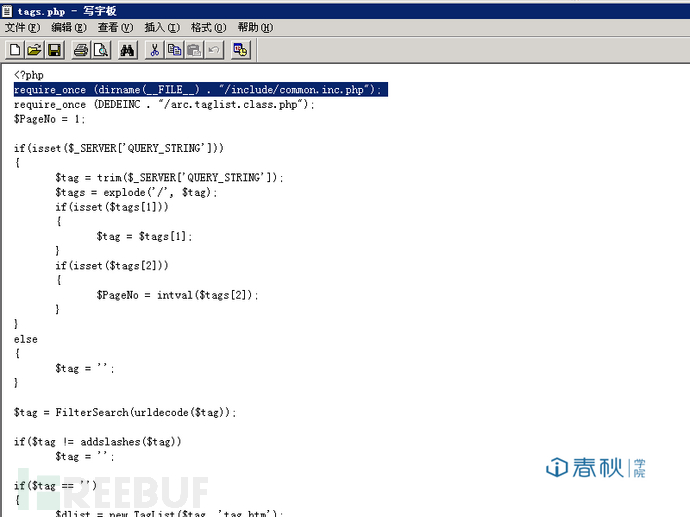Click the highlighted require_once common.inc.php line

[201, 89]
